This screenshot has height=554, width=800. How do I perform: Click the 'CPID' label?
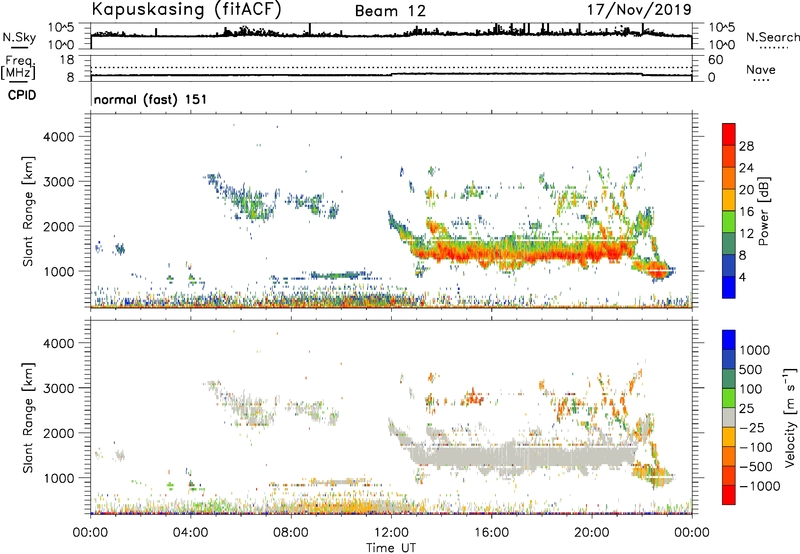point(22,95)
